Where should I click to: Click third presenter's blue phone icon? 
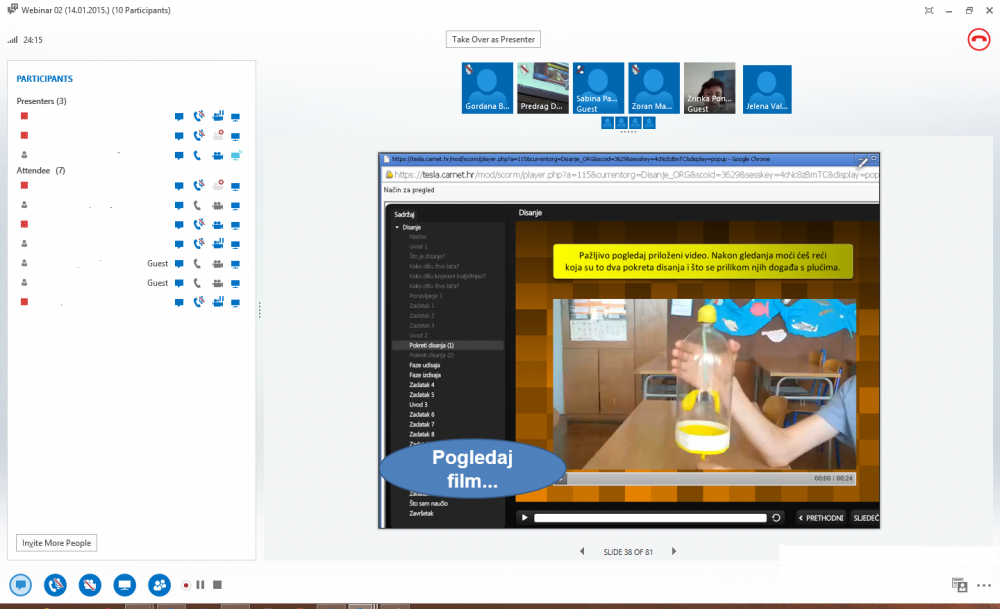(x=198, y=156)
